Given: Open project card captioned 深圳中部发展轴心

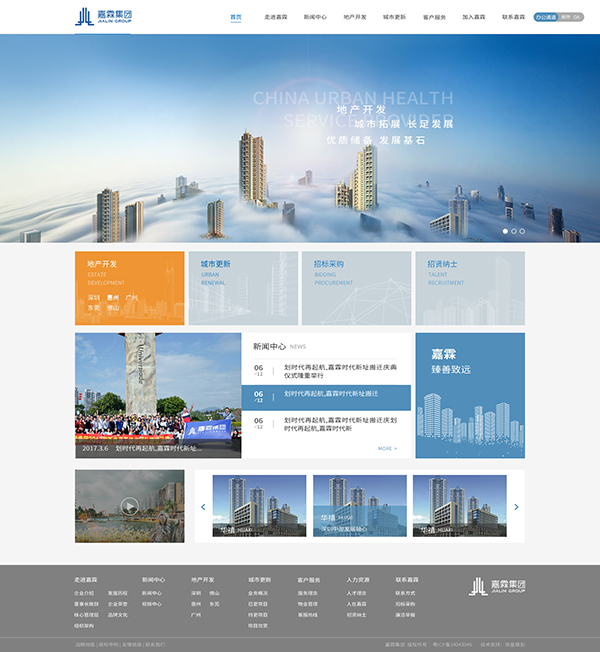Looking at the screenshot, I should coord(360,506).
